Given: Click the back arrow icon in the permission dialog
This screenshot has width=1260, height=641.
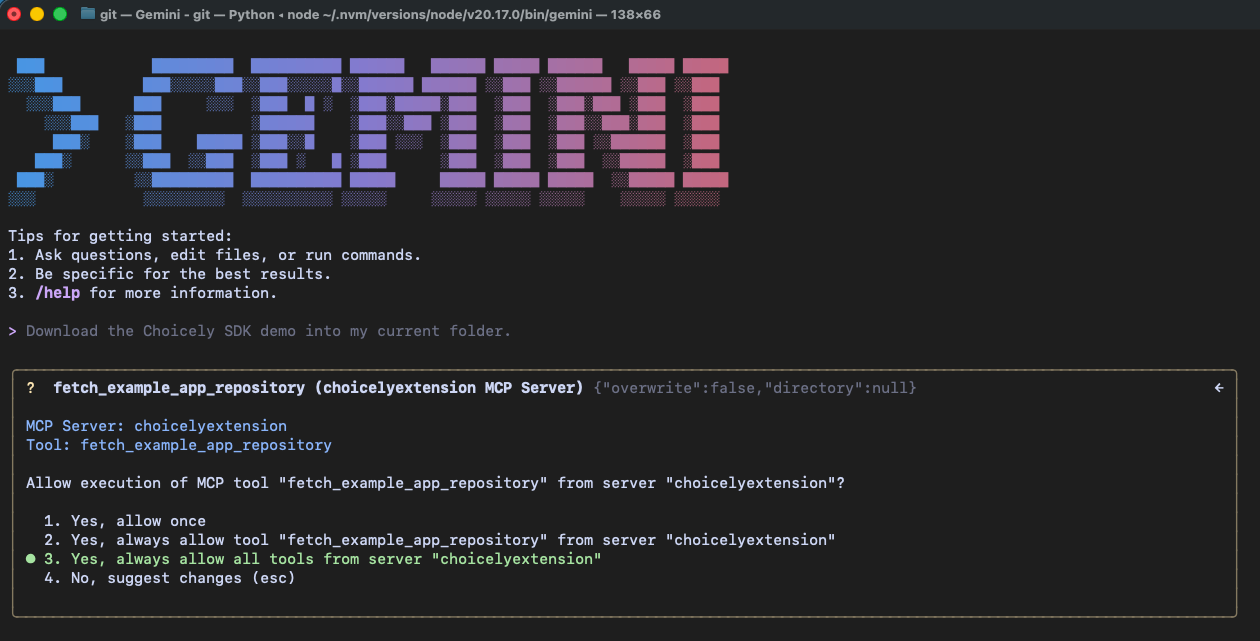Looking at the screenshot, I should point(1218,387).
